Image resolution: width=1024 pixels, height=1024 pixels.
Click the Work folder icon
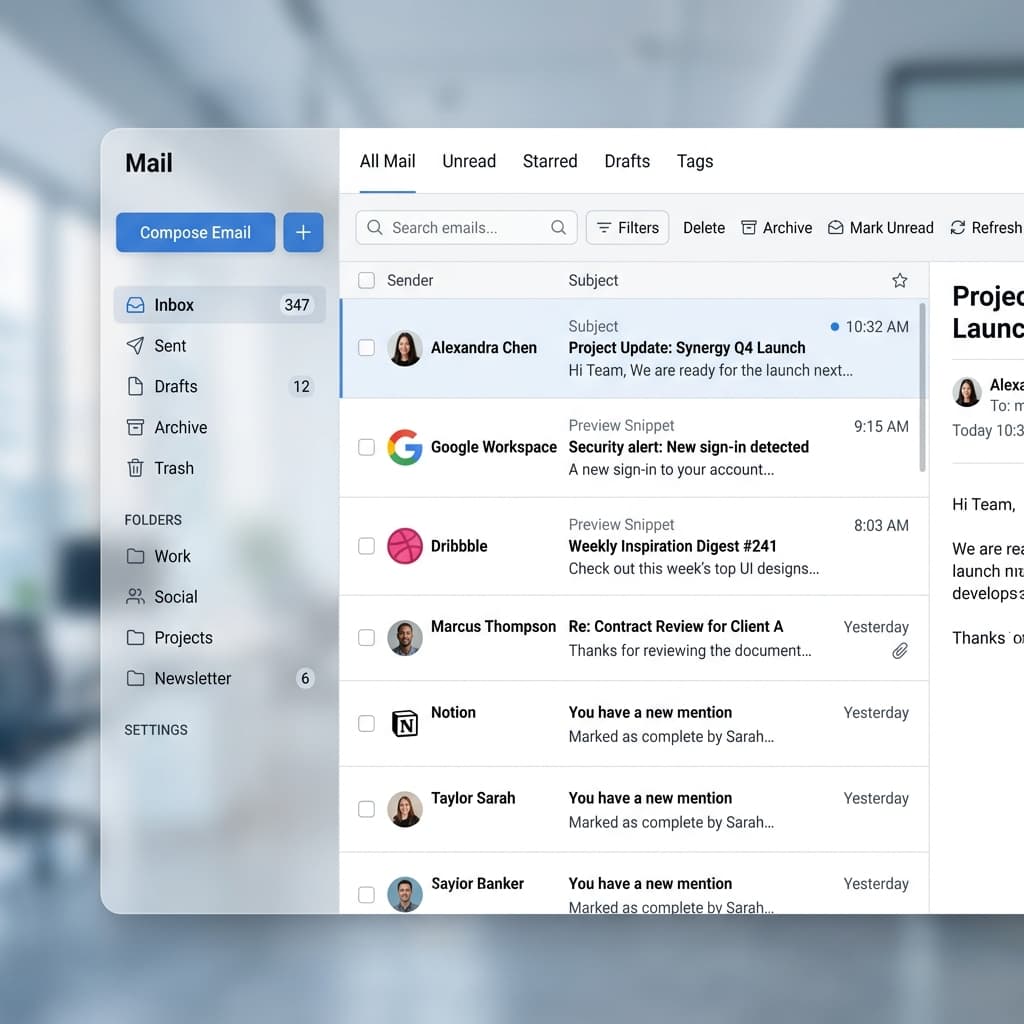(x=135, y=556)
